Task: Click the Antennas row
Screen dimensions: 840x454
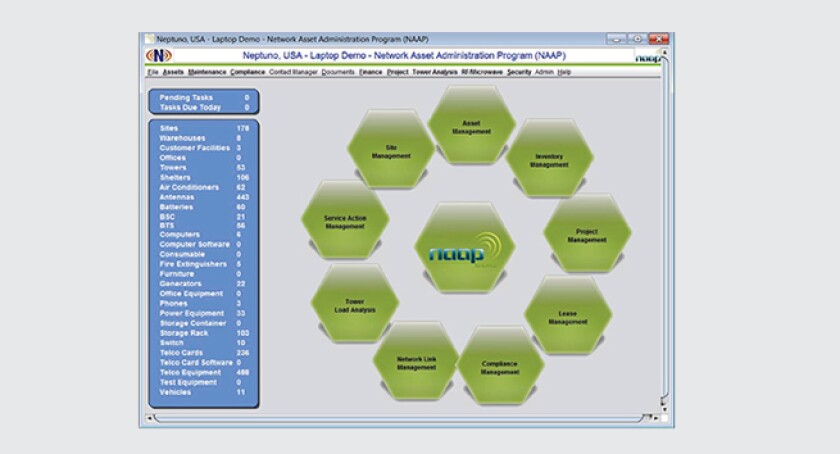Action: tap(204, 197)
